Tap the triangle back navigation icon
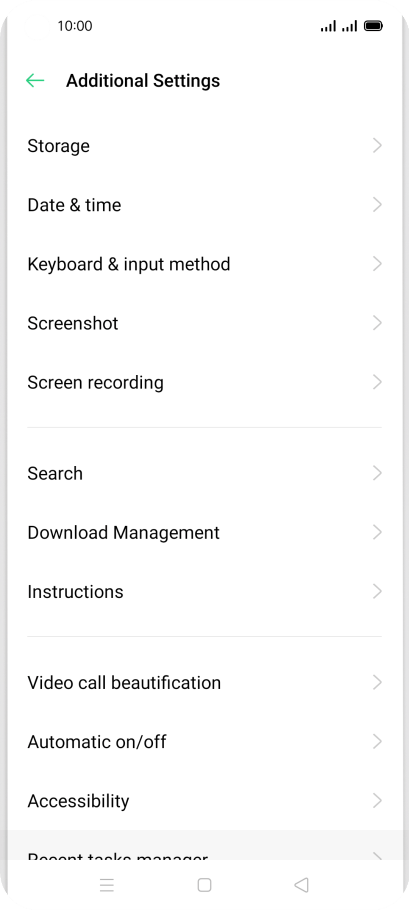Screen dimensions: 409x910 click(301, 885)
